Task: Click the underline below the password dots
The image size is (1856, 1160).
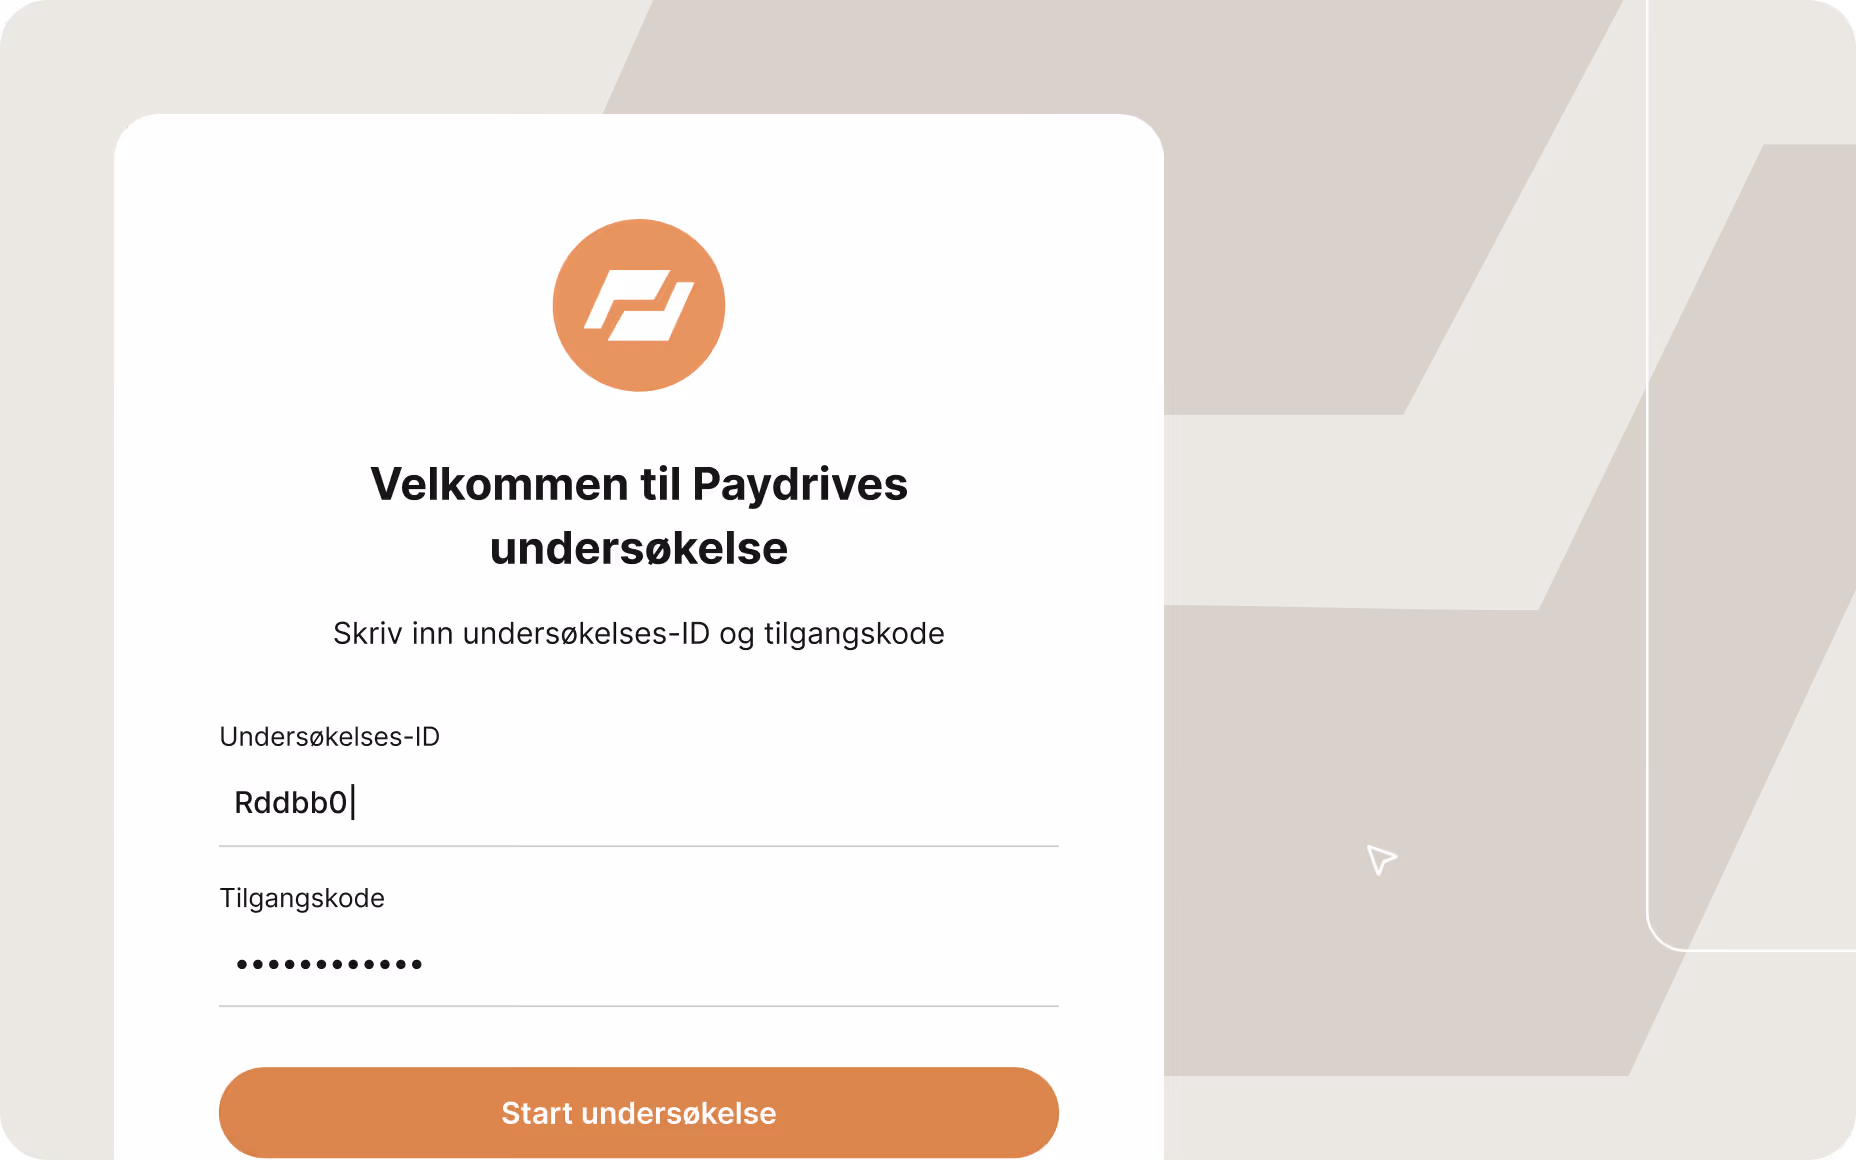Action: [639, 1007]
